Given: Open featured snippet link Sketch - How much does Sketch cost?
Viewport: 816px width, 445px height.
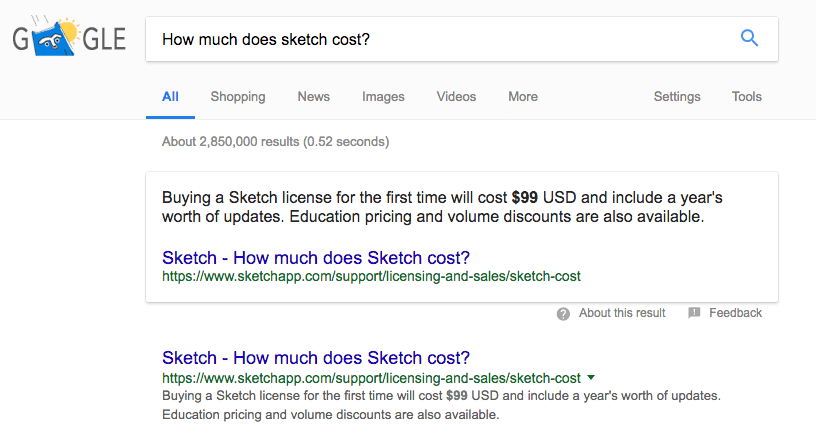Looking at the screenshot, I should [316, 258].
